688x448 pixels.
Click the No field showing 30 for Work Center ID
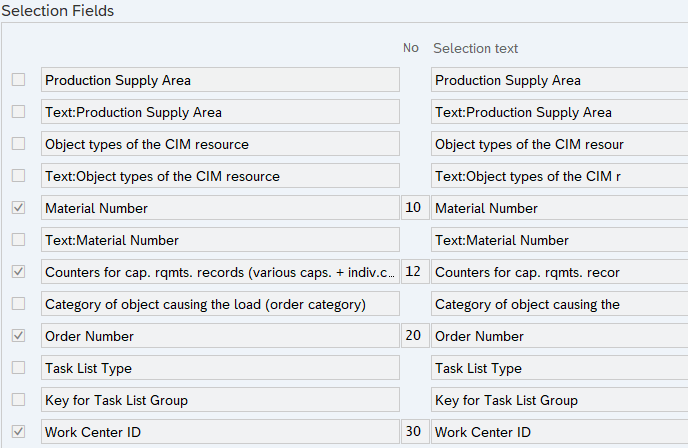point(412,432)
